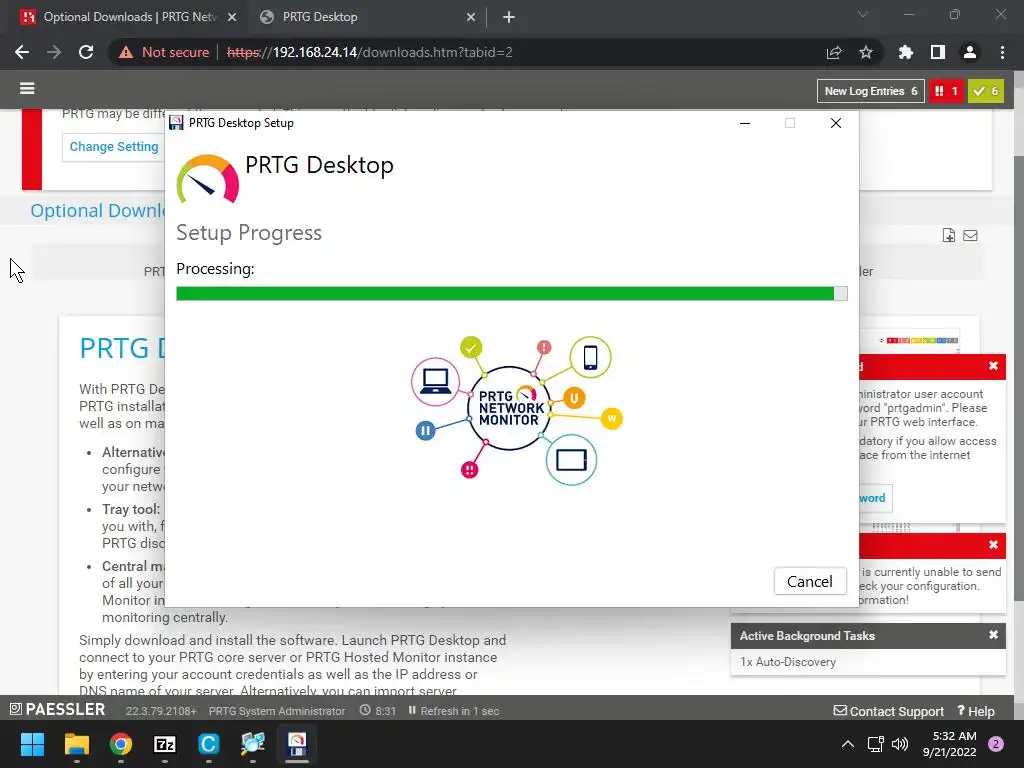Show the green up sensors count
This screenshot has width=1024, height=768.
985,91
